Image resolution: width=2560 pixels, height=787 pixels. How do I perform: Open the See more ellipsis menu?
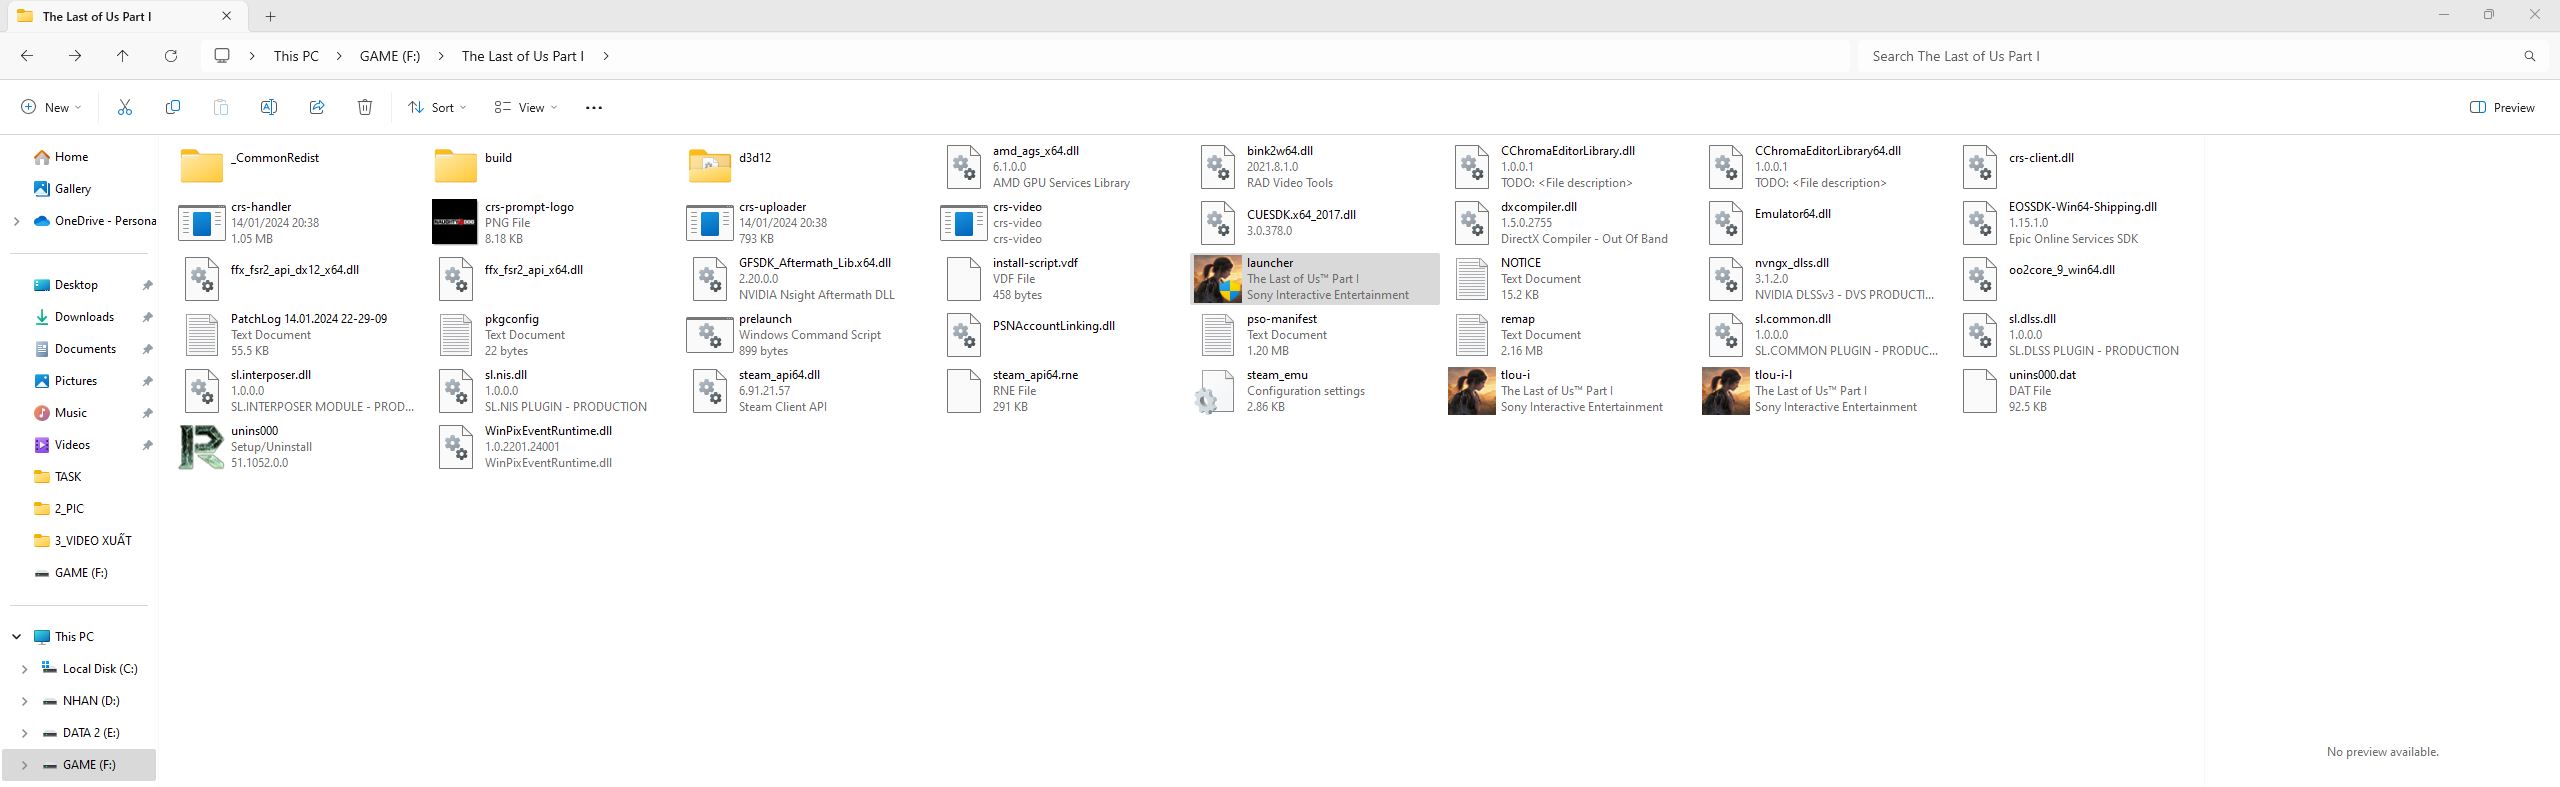click(x=593, y=107)
